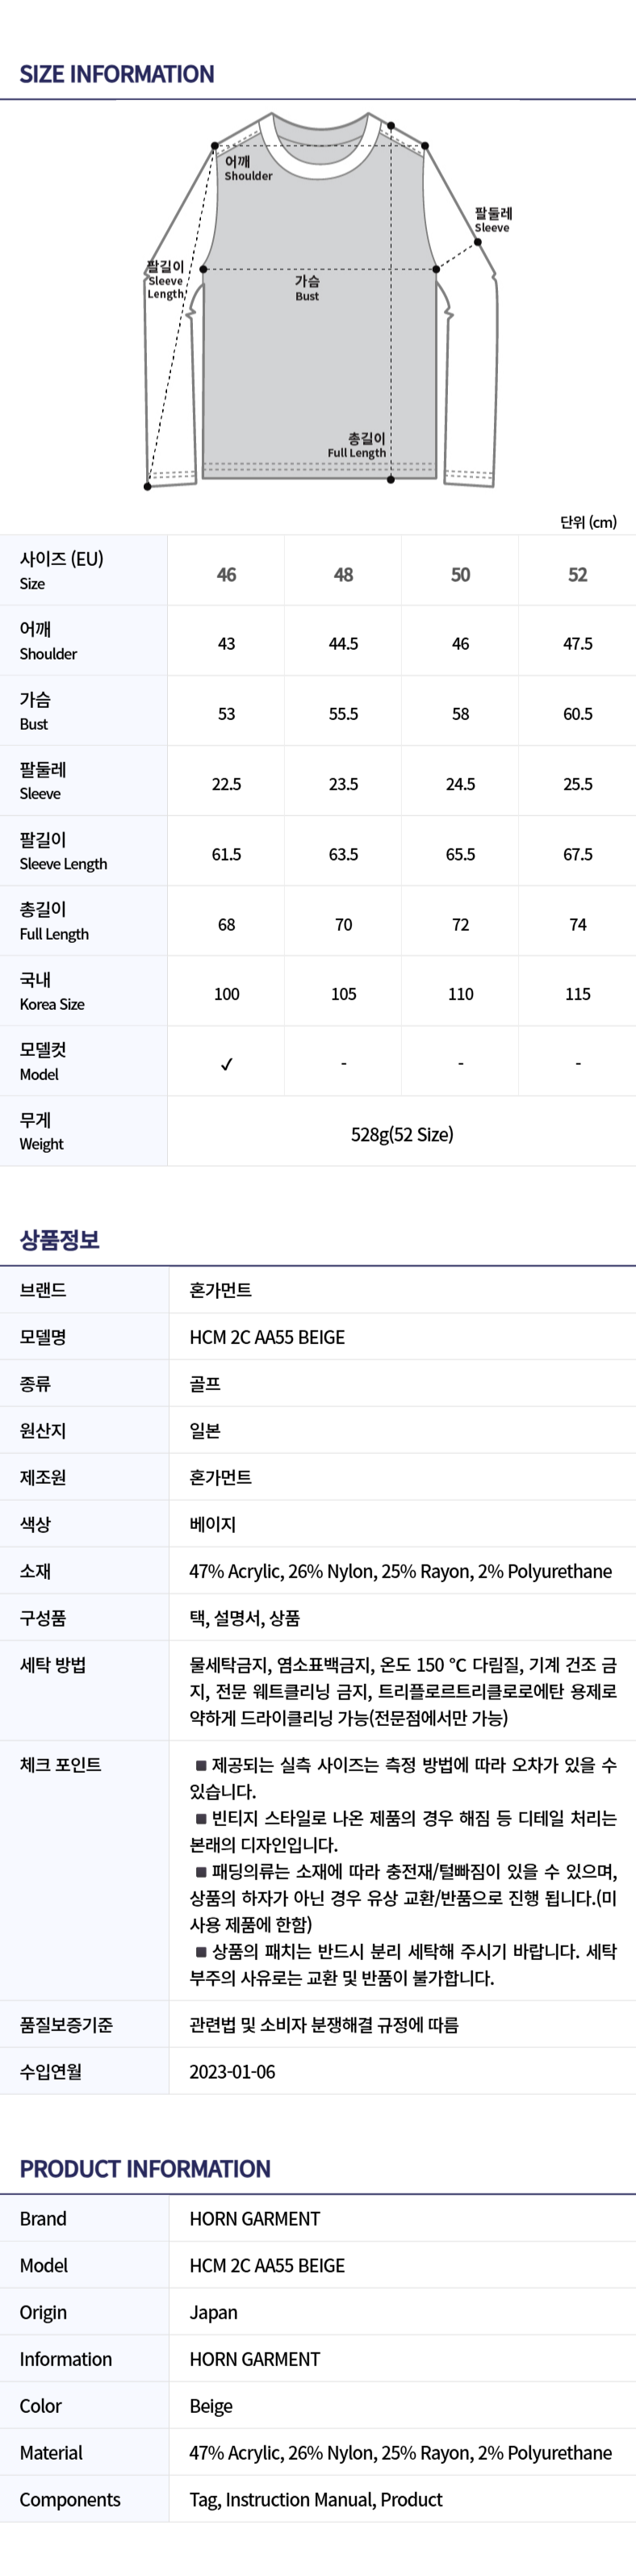
Task: Click the Full Length label on the diagram
Action: click(357, 446)
